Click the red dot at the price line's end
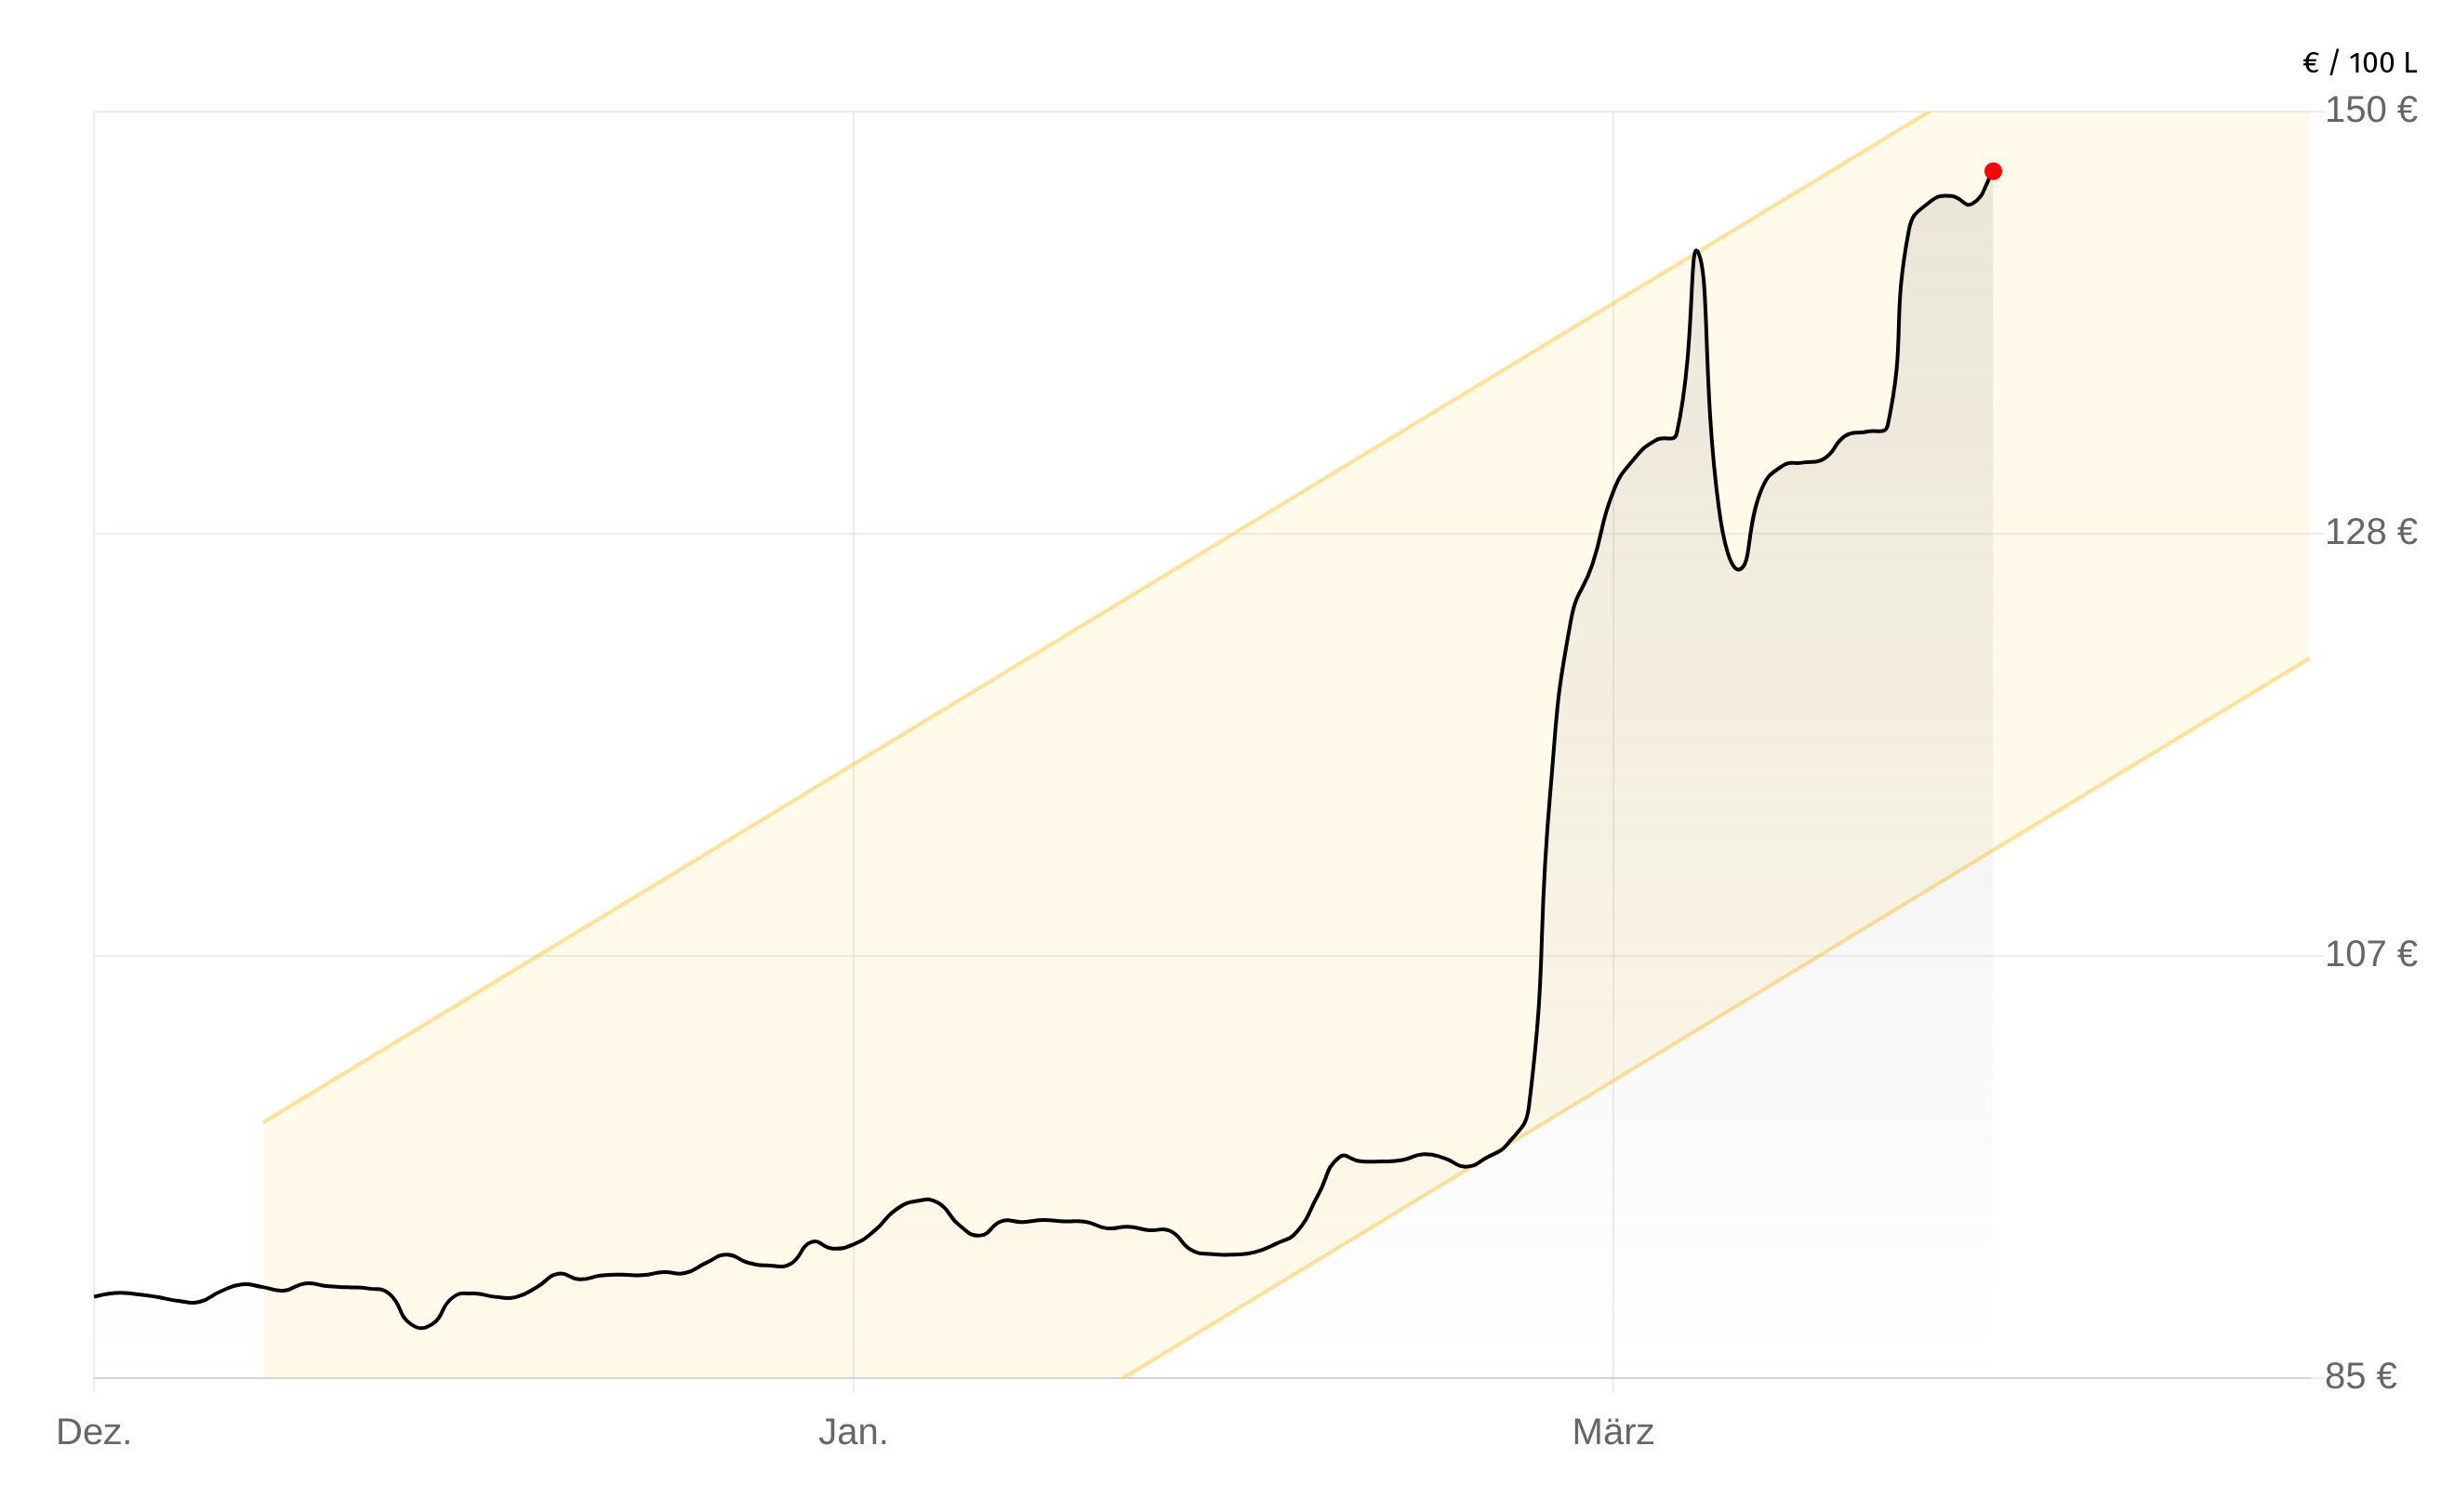This screenshot has height=1512, width=2455. 1993,171
